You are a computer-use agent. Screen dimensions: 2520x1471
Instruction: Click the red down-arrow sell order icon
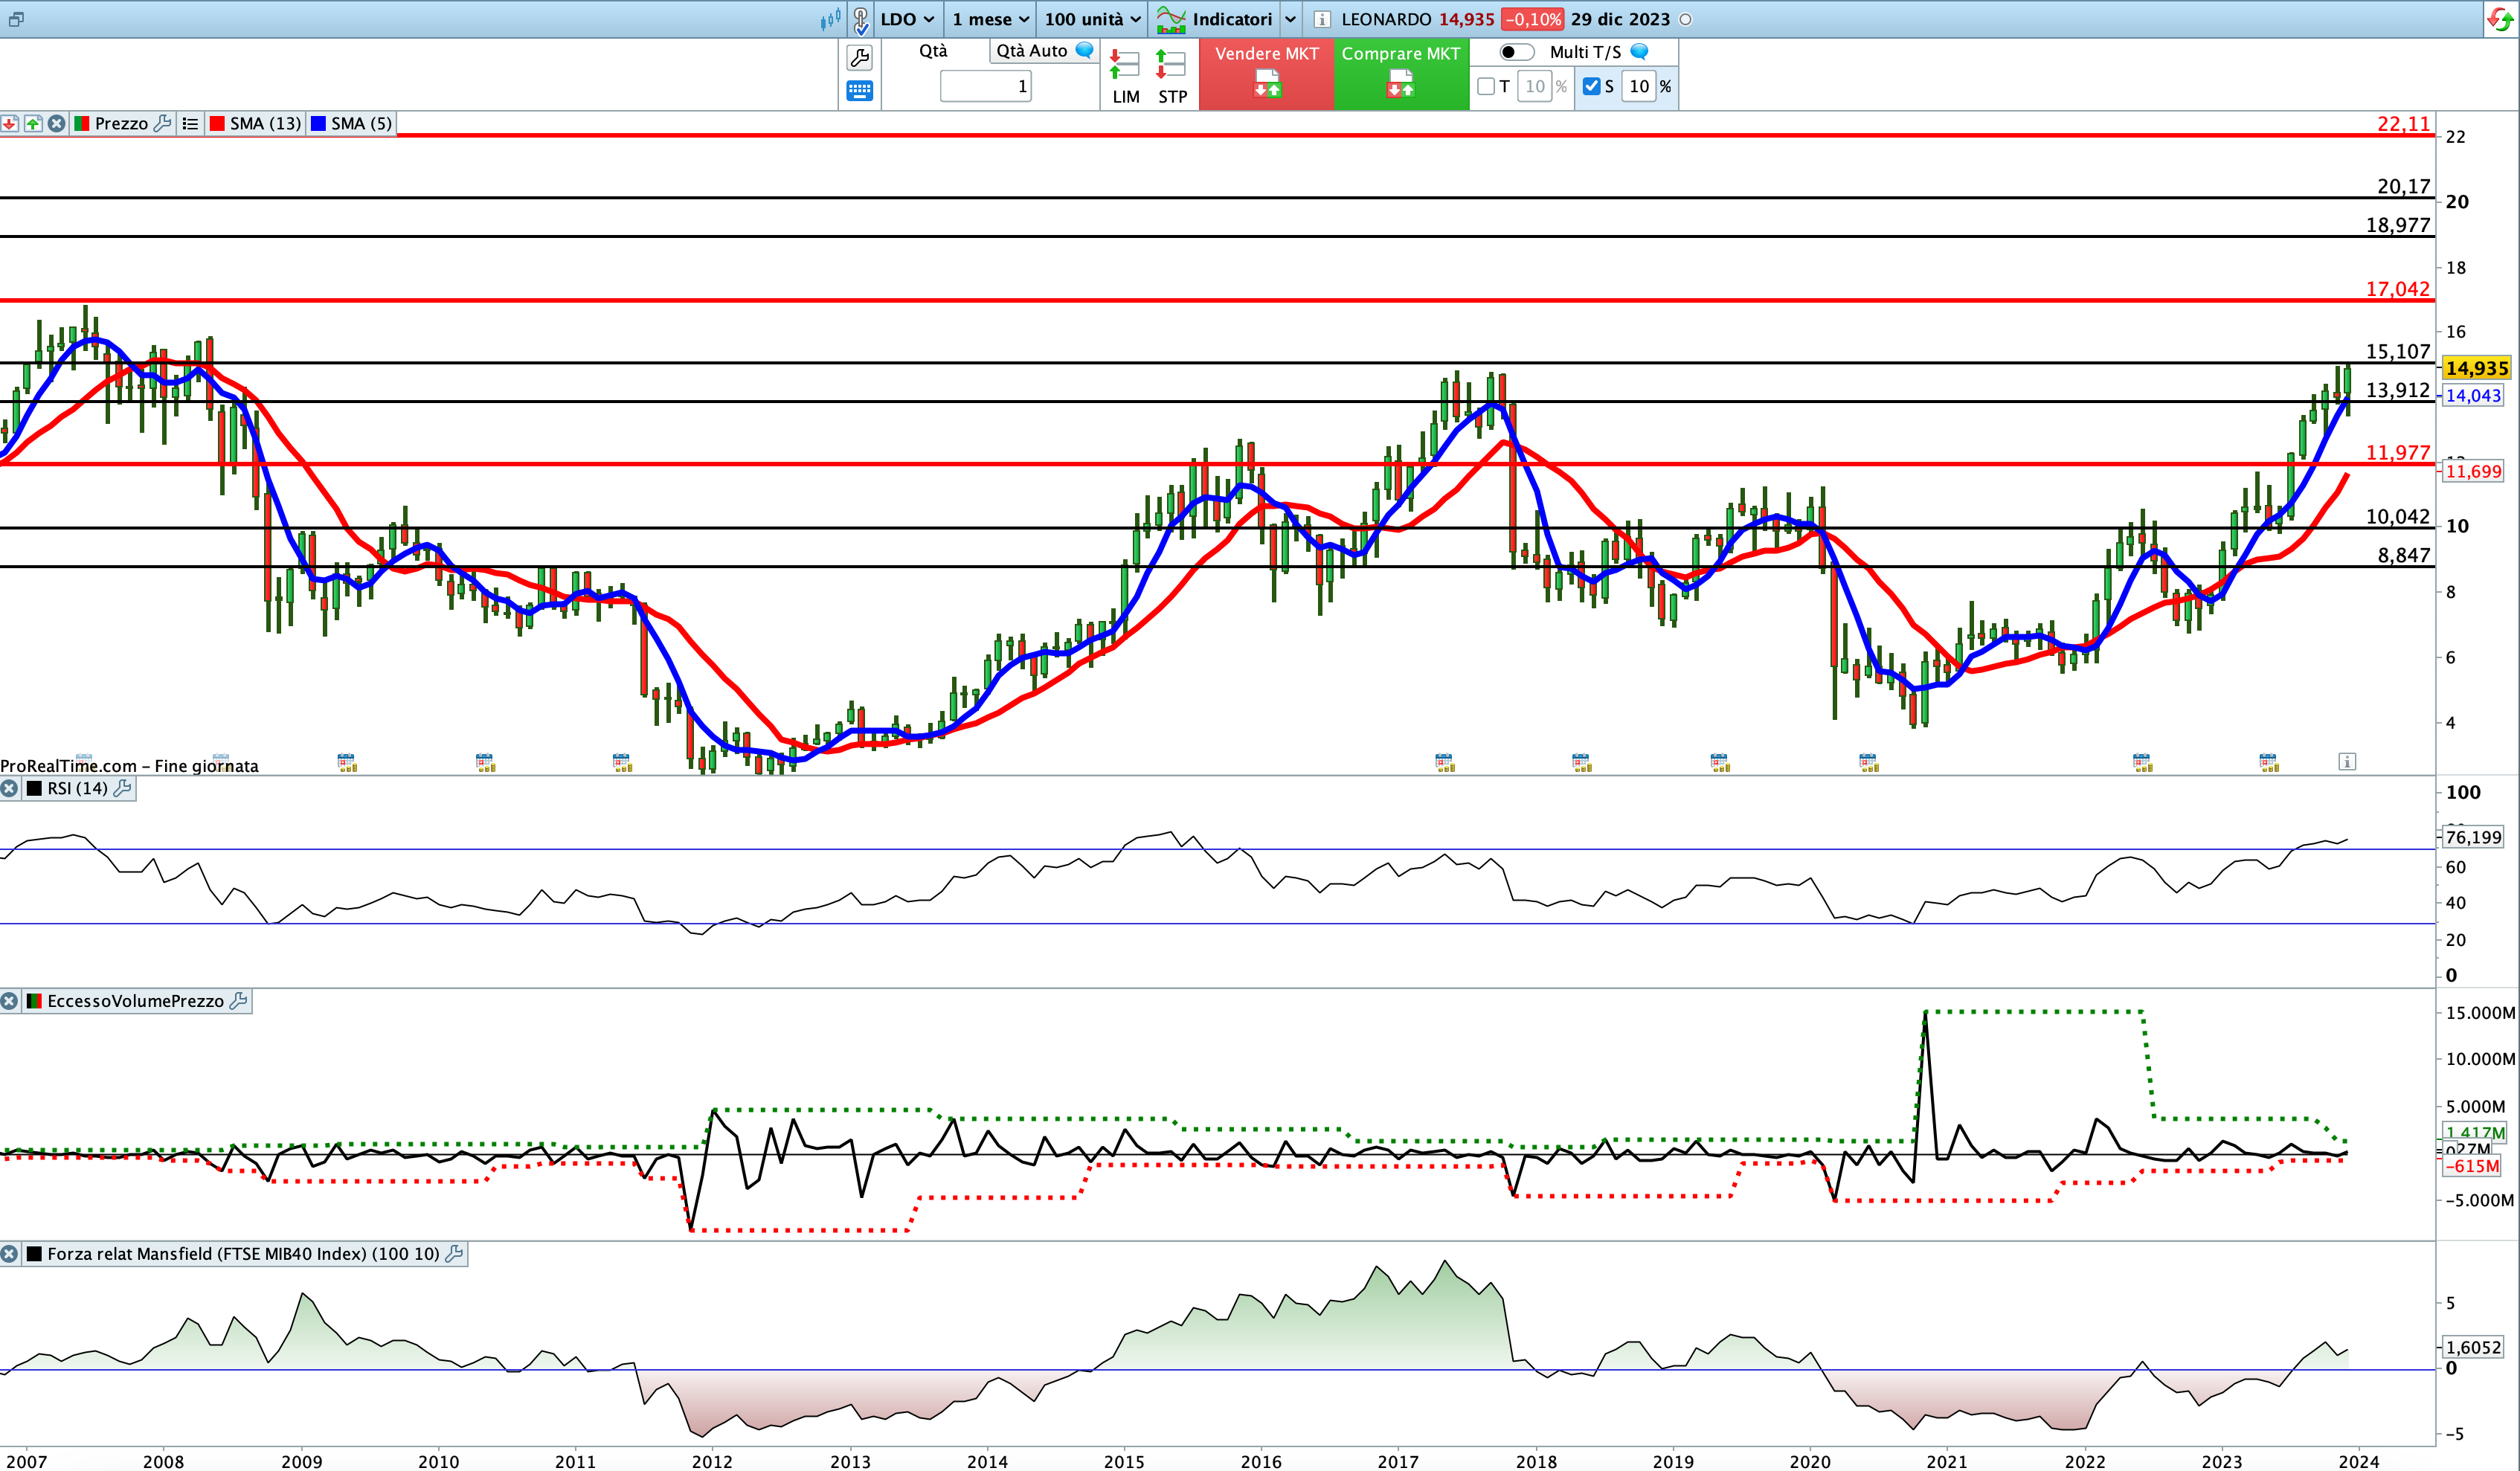(9, 124)
